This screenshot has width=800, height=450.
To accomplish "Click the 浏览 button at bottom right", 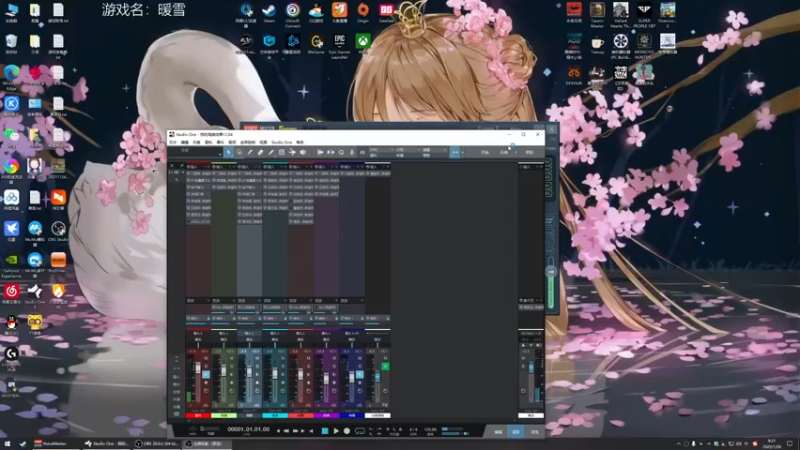I will point(534,432).
